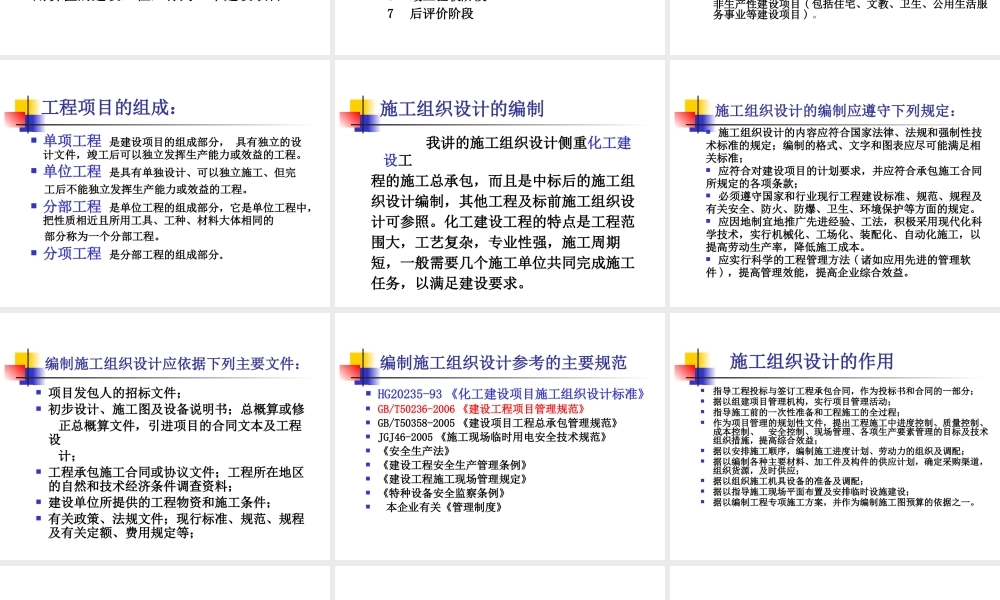Click the bullet starting 应实行科学的工程管理方法
The image size is (1000, 600).
pos(838,266)
